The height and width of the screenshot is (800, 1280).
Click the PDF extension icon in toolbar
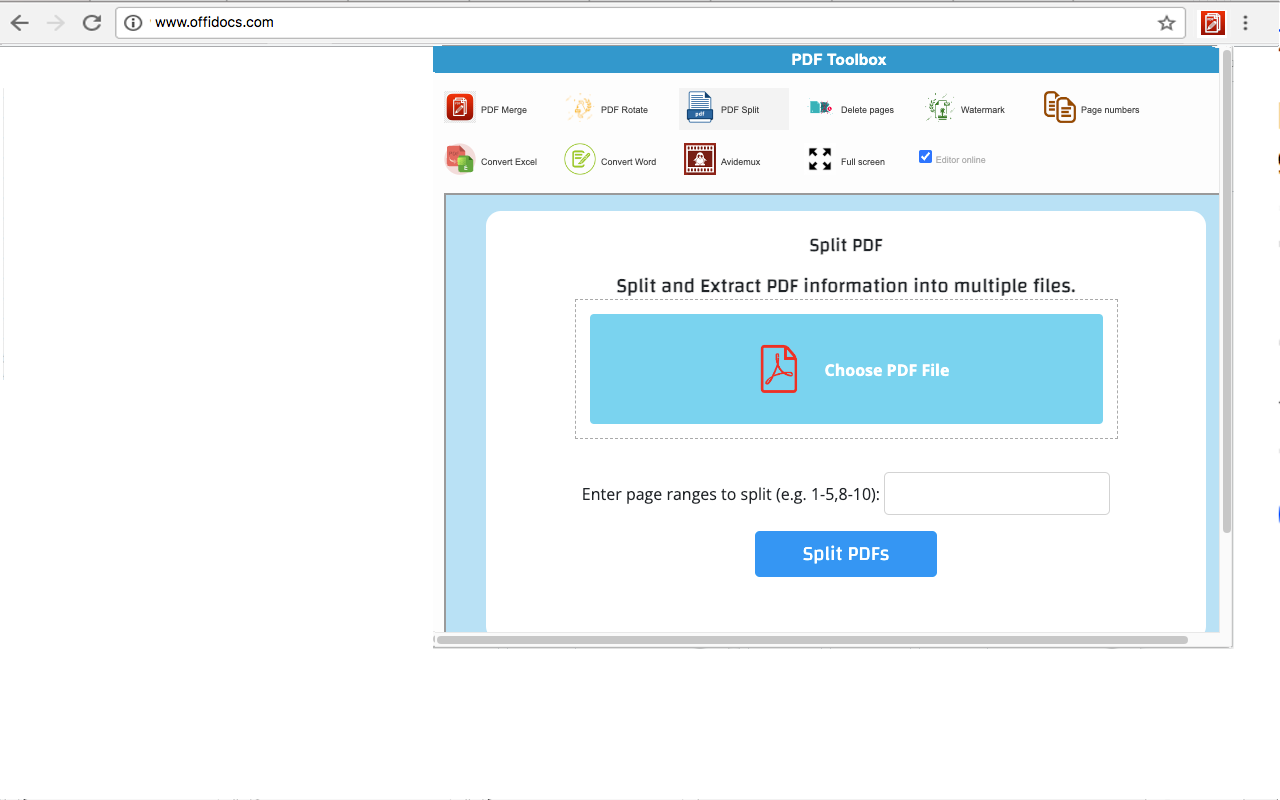click(1212, 22)
